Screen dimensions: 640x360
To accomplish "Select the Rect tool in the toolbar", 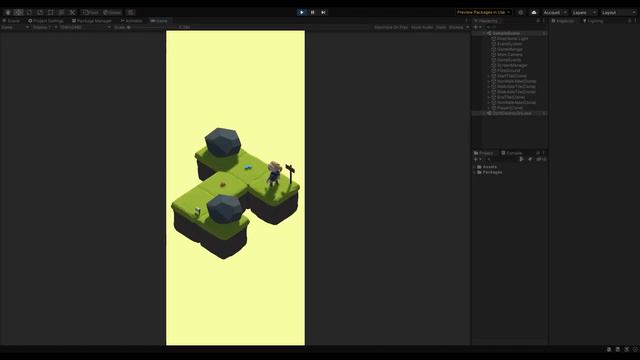I will 51,12.
